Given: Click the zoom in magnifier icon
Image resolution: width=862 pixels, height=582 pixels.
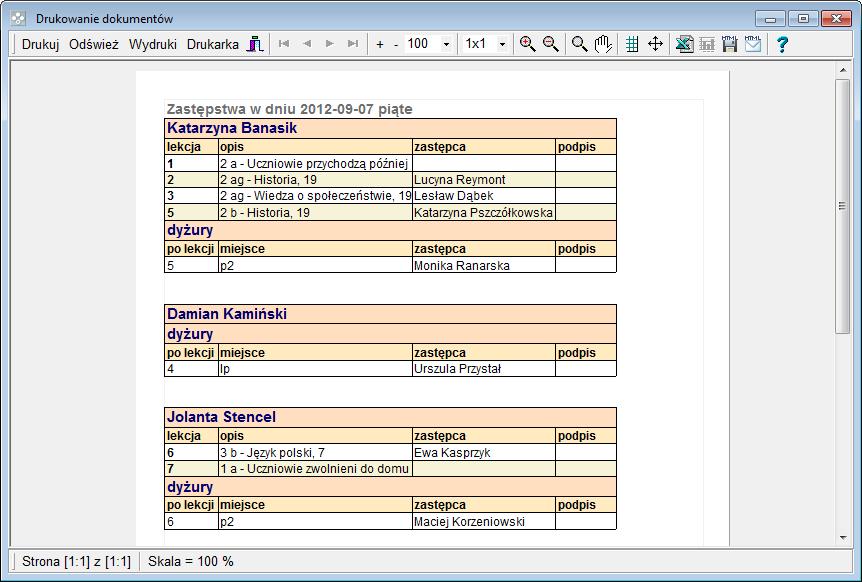Looking at the screenshot, I should pyautogui.click(x=528, y=44).
